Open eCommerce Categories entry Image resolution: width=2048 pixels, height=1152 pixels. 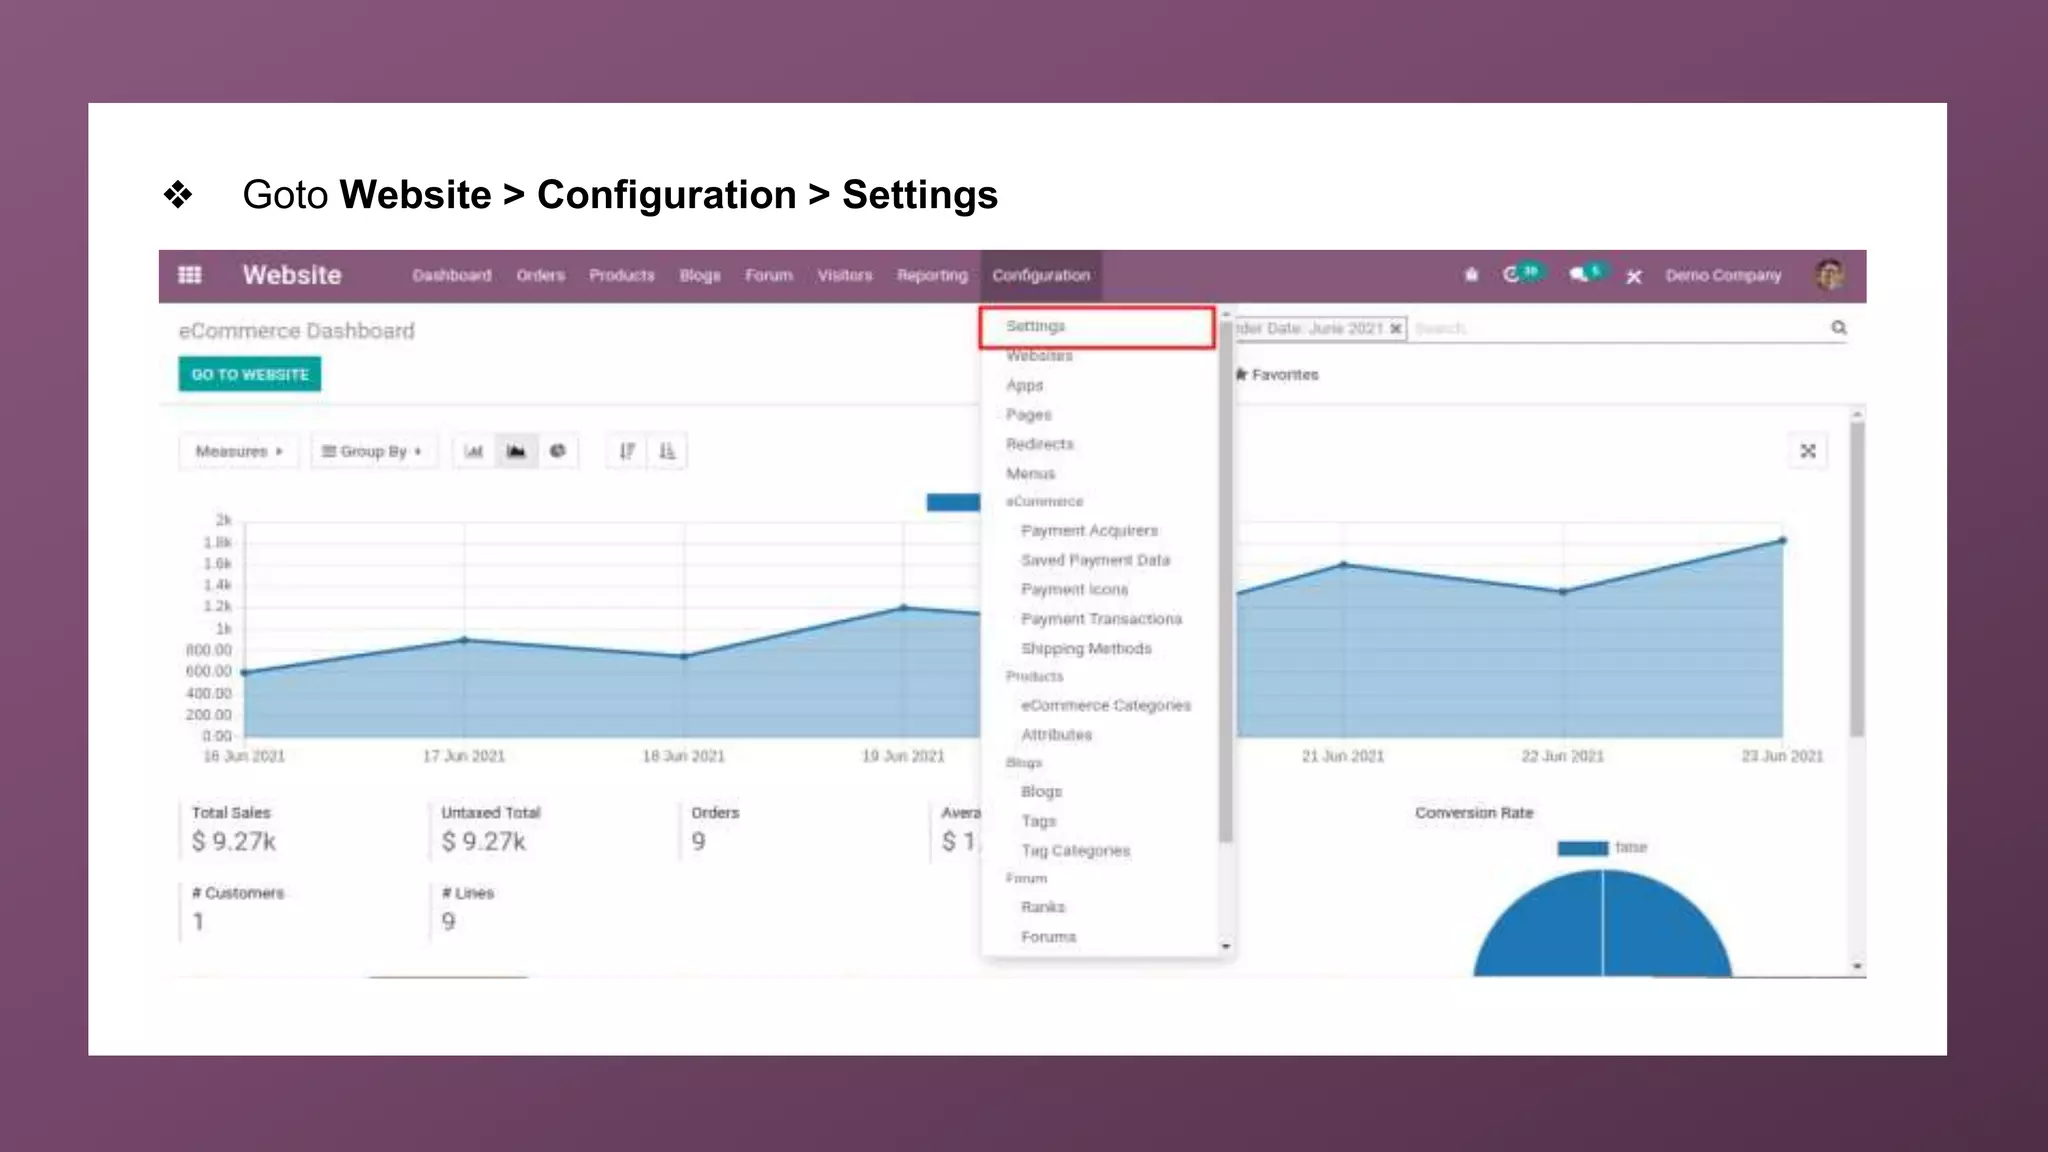pyautogui.click(x=1106, y=705)
